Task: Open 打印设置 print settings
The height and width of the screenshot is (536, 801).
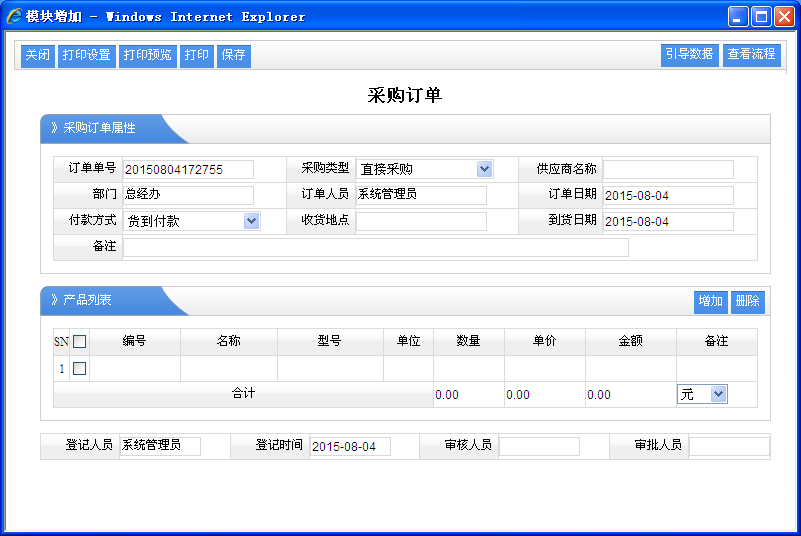Action: [x=86, y=55]
